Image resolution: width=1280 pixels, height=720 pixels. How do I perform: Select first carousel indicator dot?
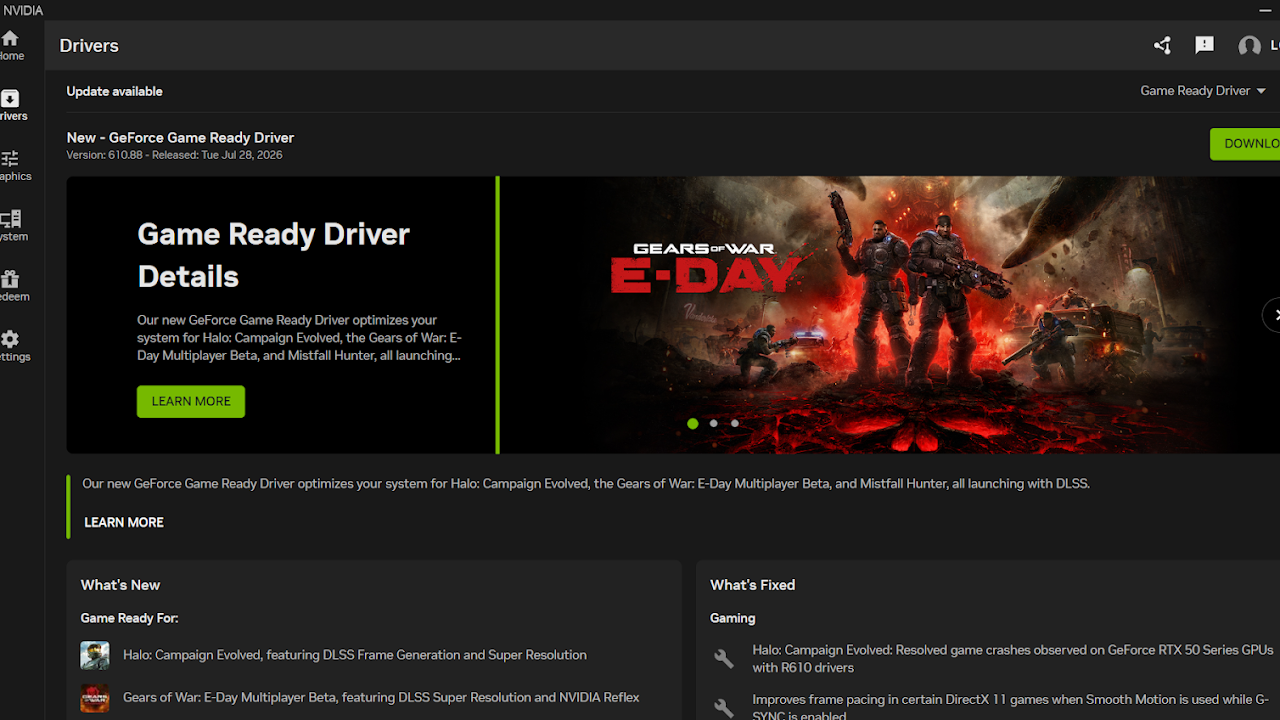[x=692, y=423]
